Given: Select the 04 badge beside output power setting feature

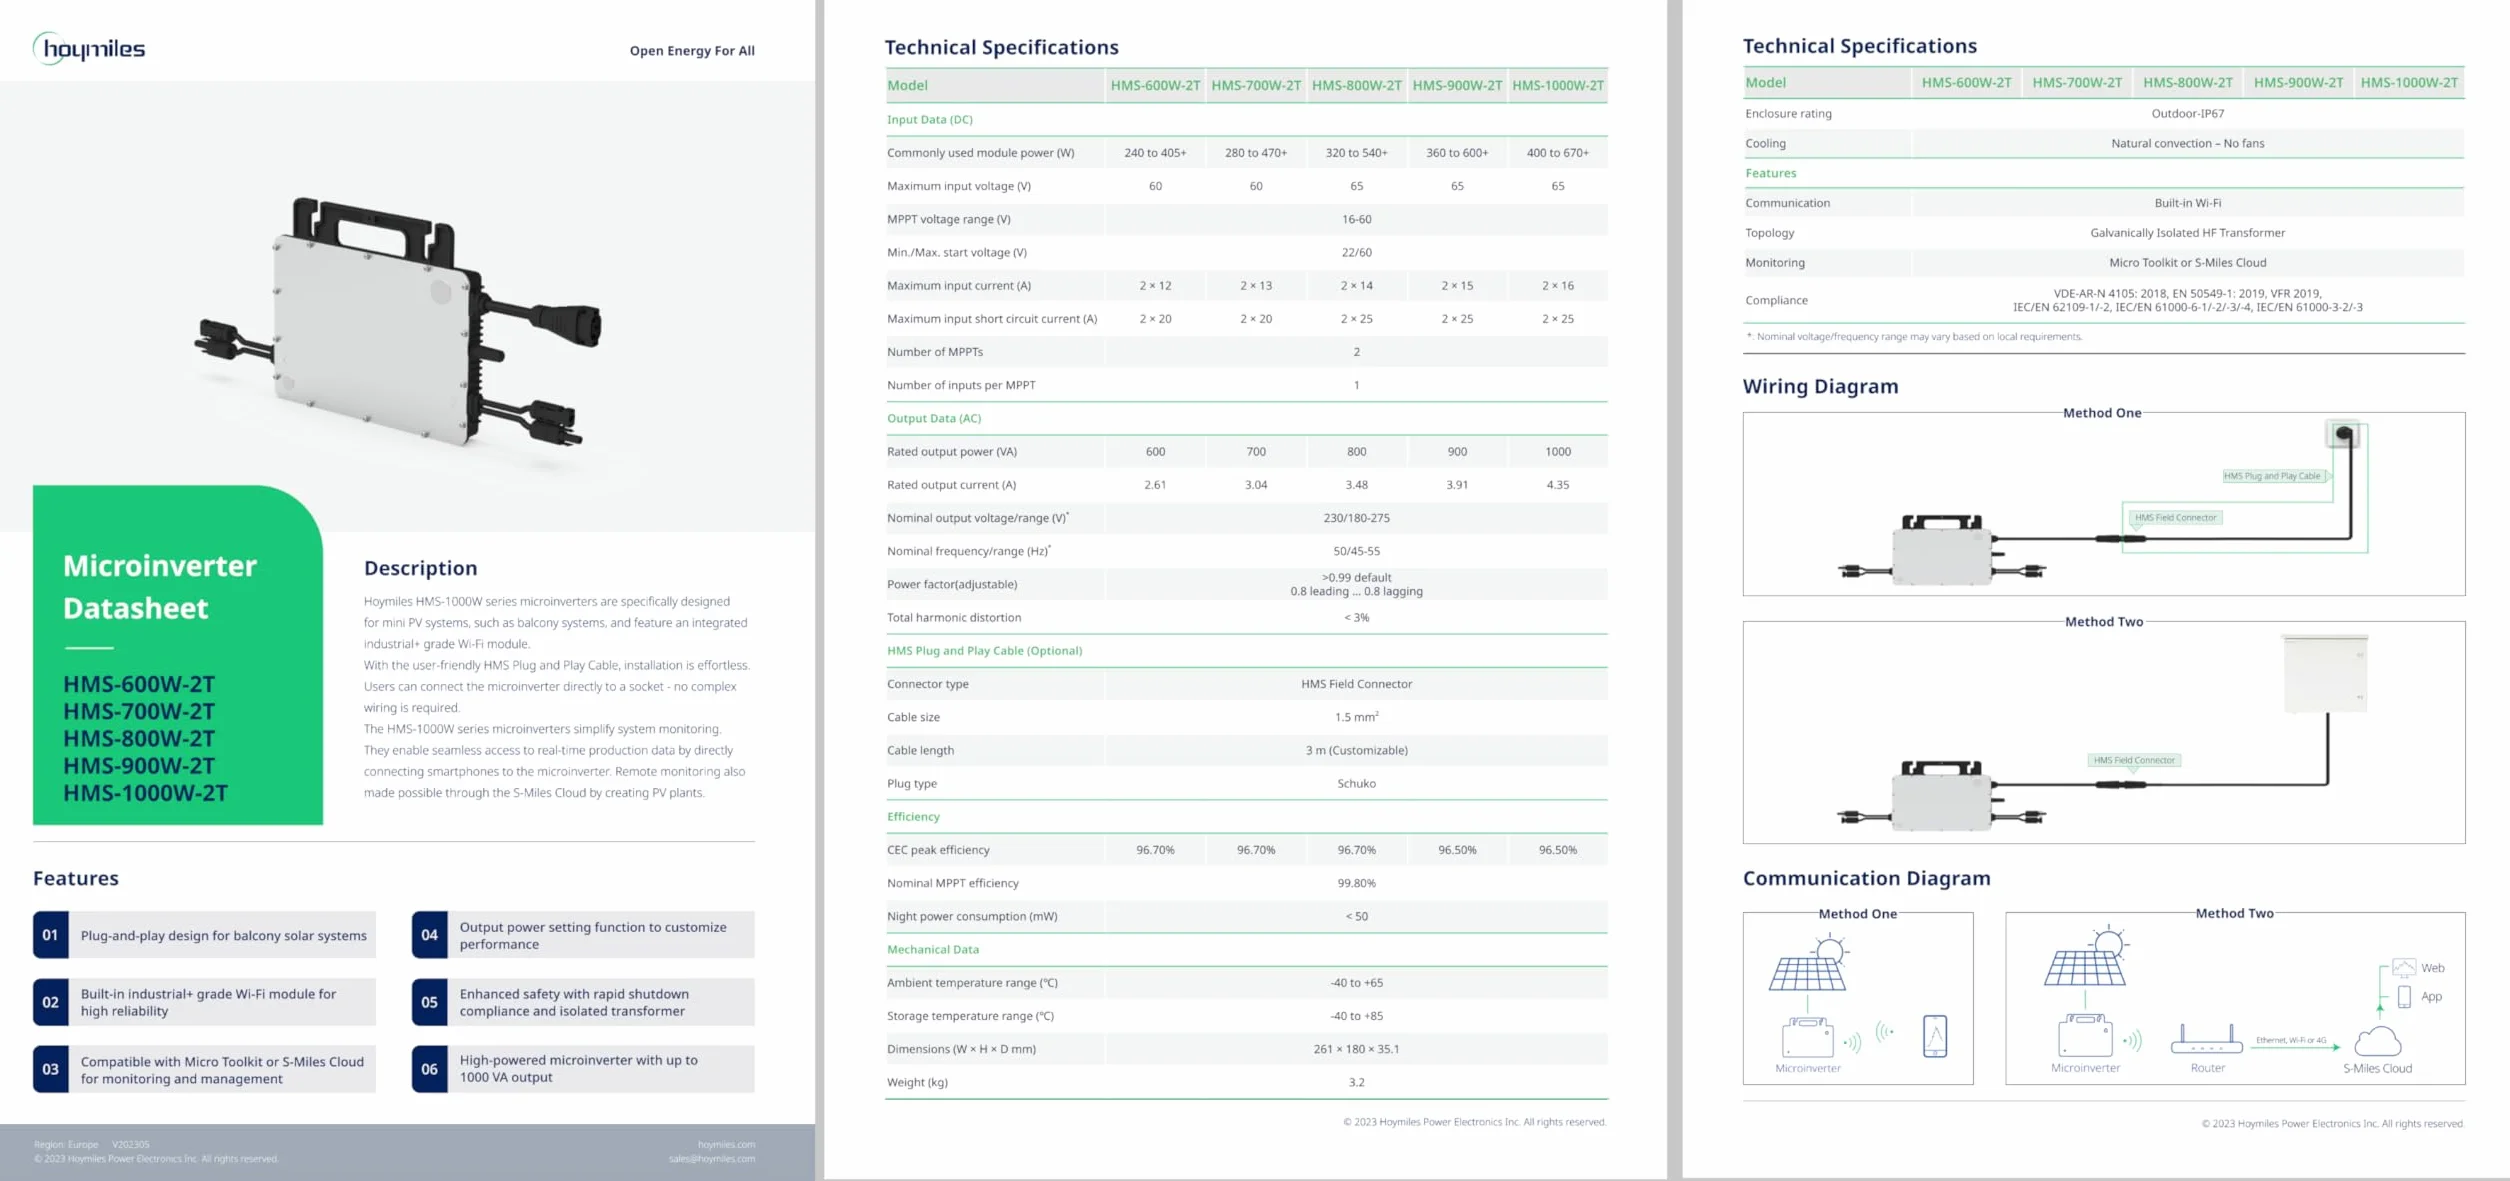Looking at the screenshot, I should point(429,935).
